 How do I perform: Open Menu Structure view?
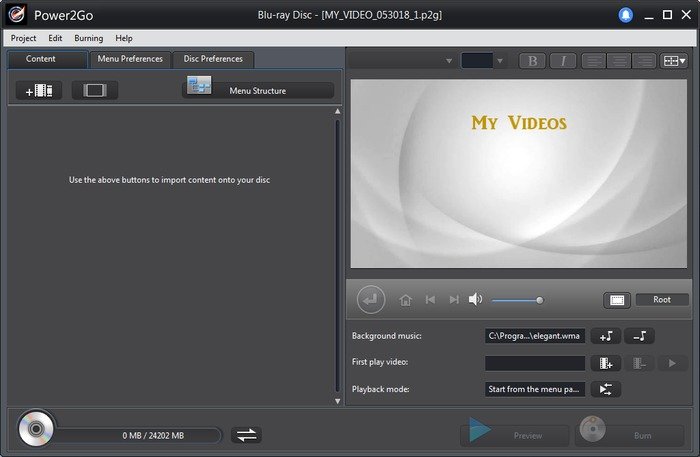click(x=258, y=90)
